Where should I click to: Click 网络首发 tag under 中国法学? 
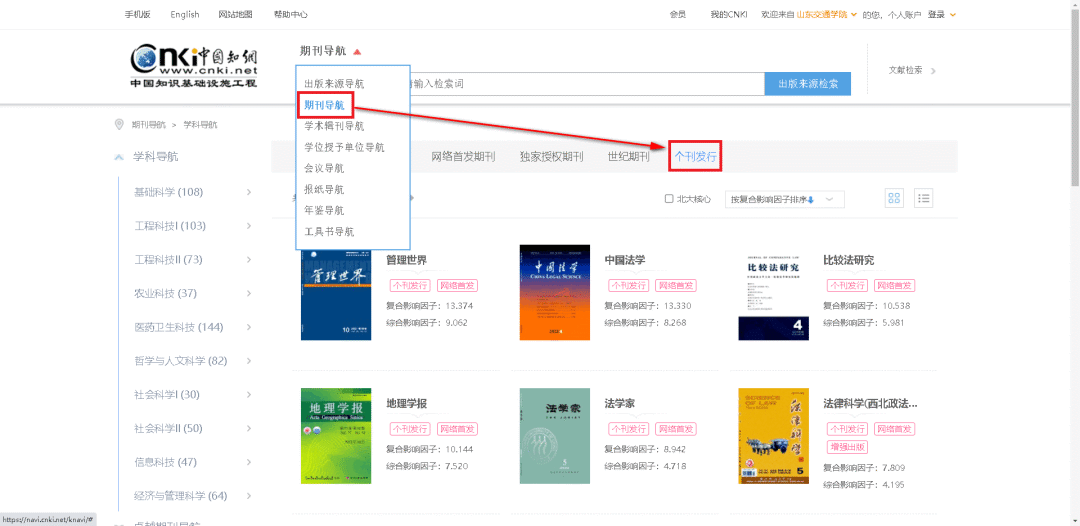(675, 285)
